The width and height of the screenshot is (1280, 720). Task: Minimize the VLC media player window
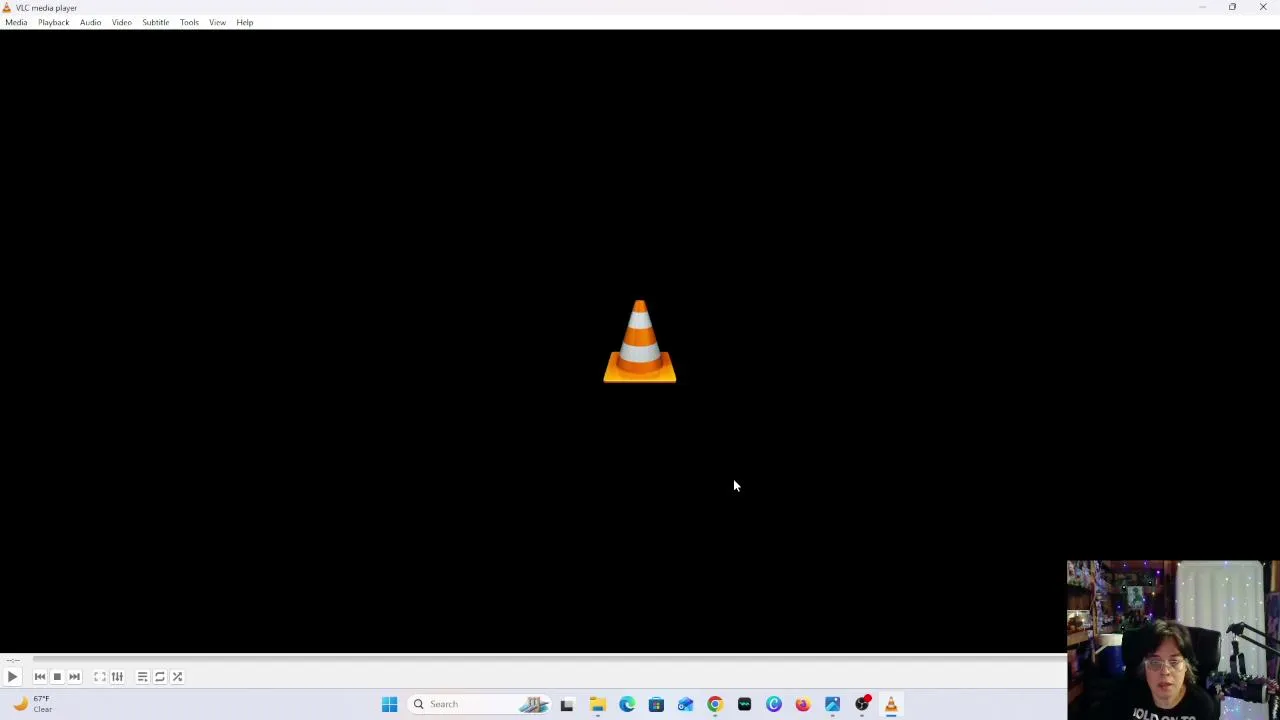point(1202,7)
